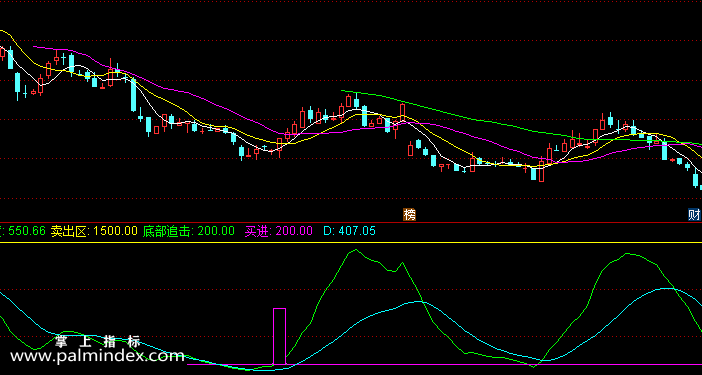This screenshot has width=702, height=375.
Task: Click the orange 榜 marker icon
Action: [409, 215]
